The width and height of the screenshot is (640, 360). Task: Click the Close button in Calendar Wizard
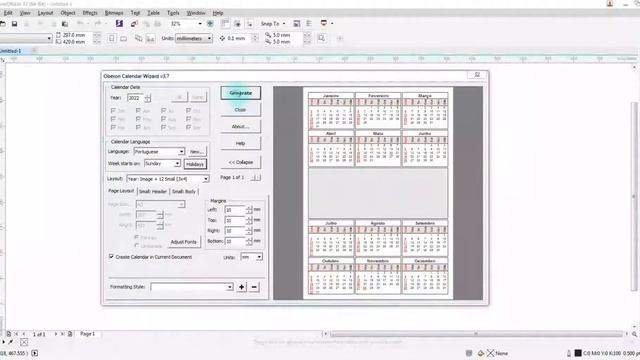240,110
